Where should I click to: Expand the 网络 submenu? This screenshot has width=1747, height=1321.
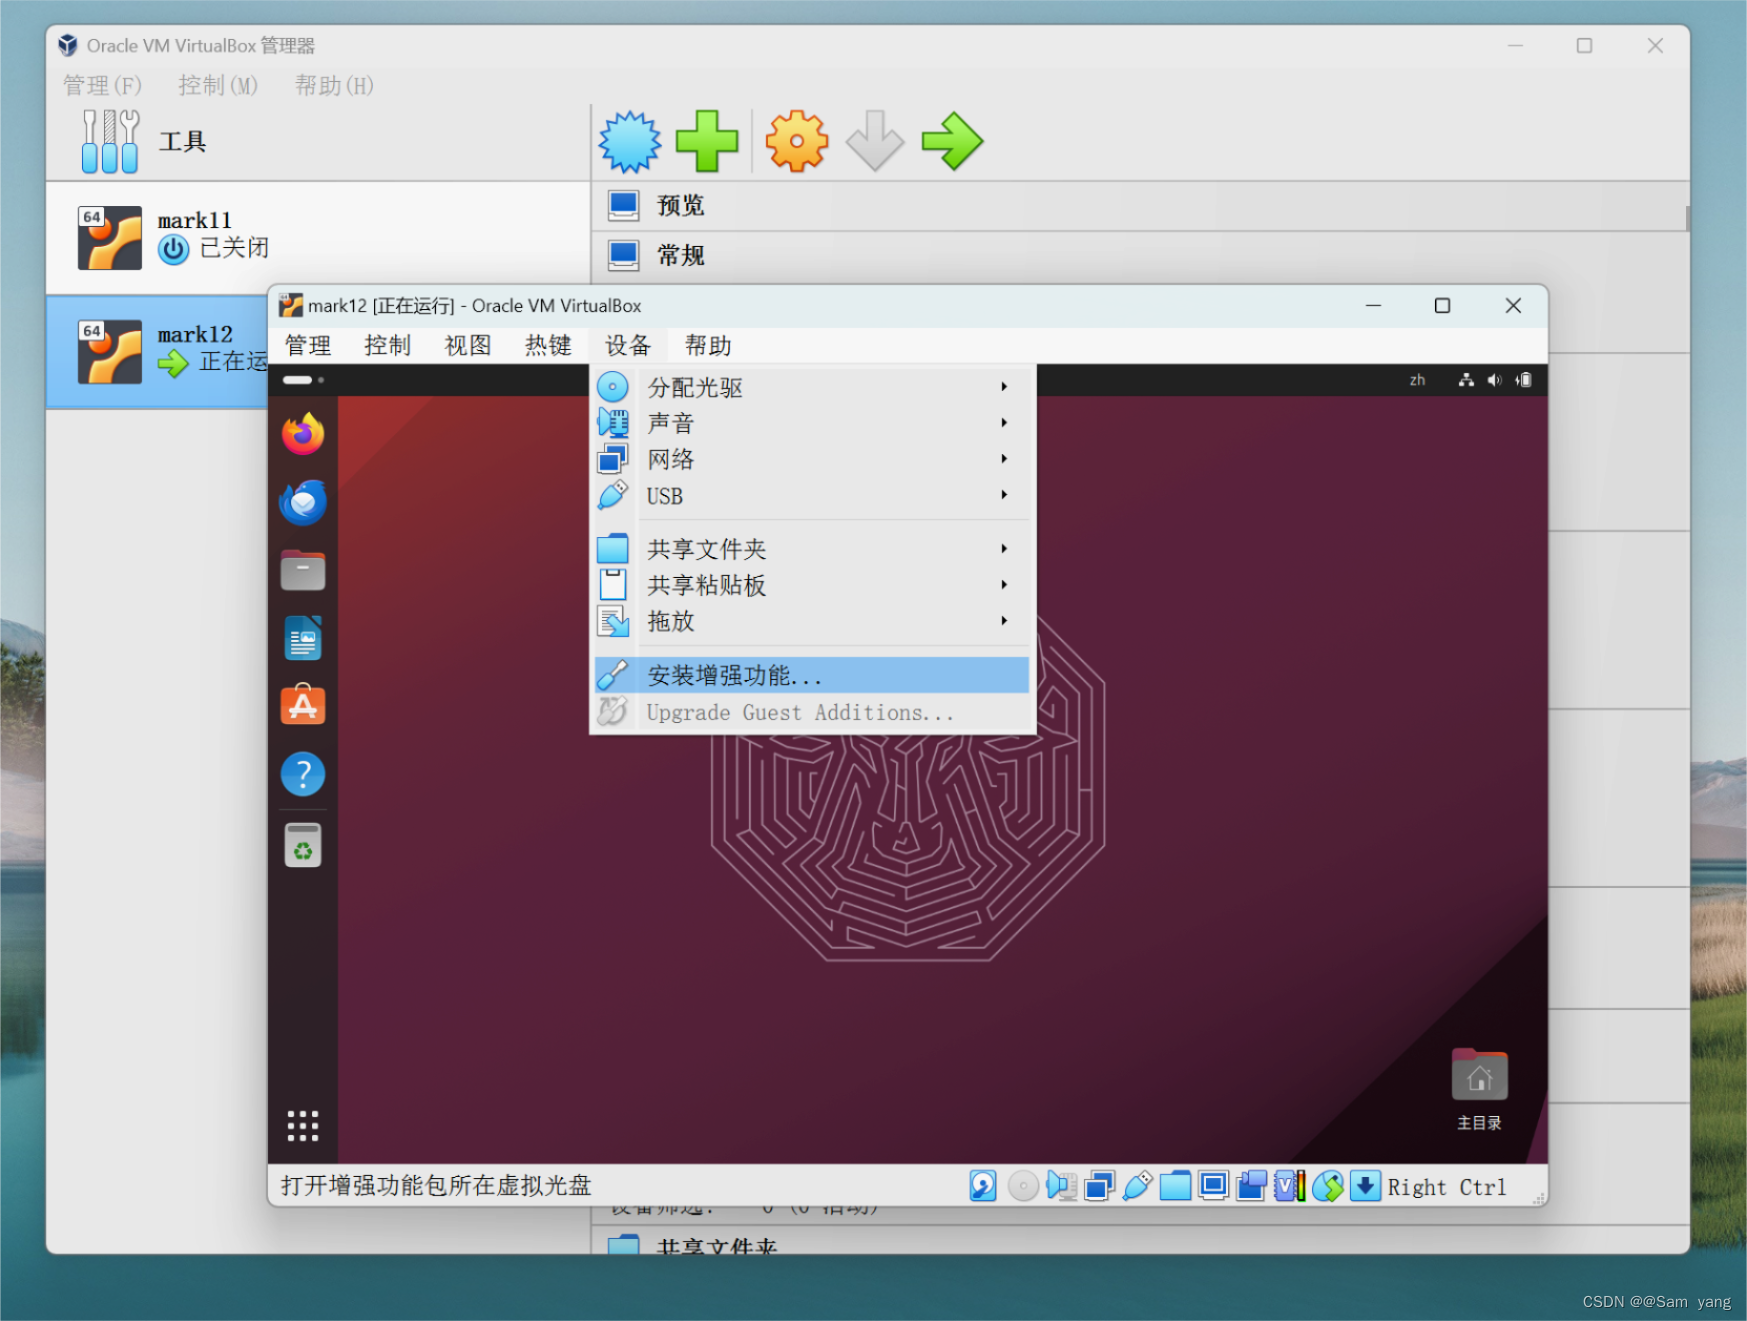[x=812, y=459]
